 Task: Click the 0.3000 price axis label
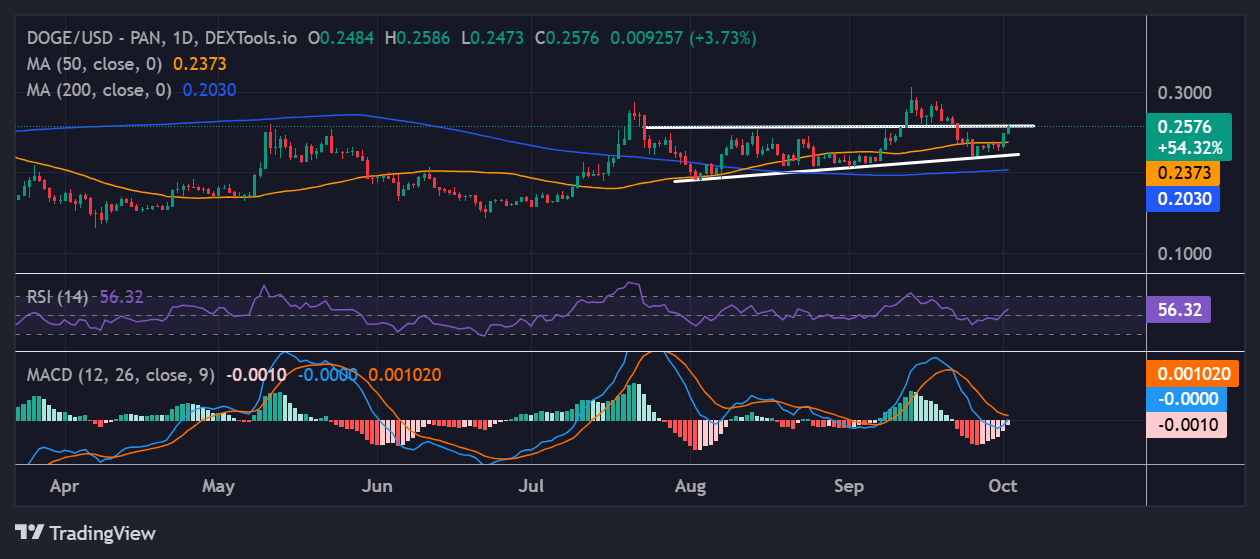coord(1184,93)
